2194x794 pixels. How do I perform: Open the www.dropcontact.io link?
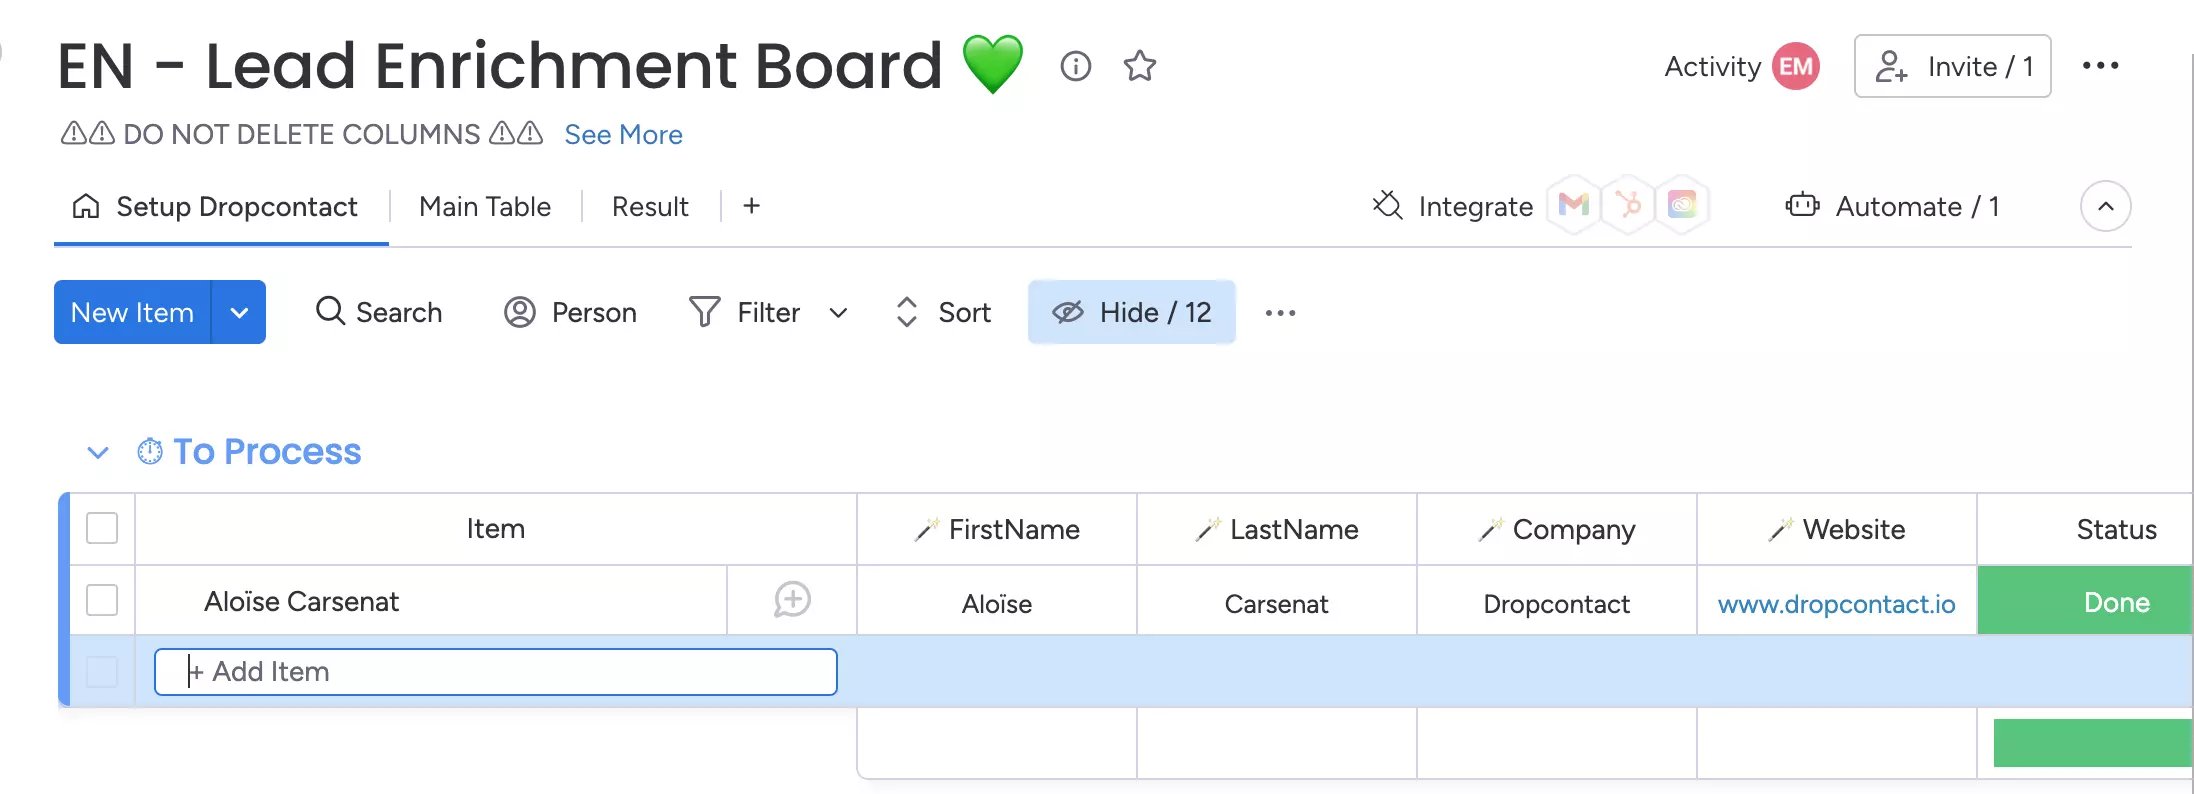pos(1836,604)
